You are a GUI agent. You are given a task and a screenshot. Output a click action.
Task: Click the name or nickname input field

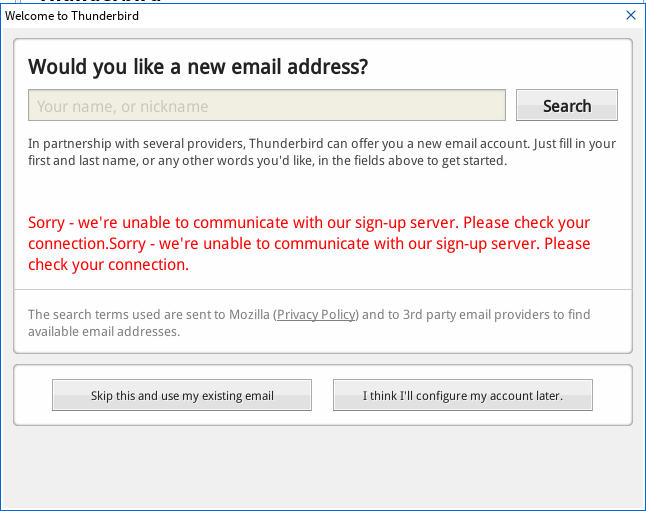point(266,106)
